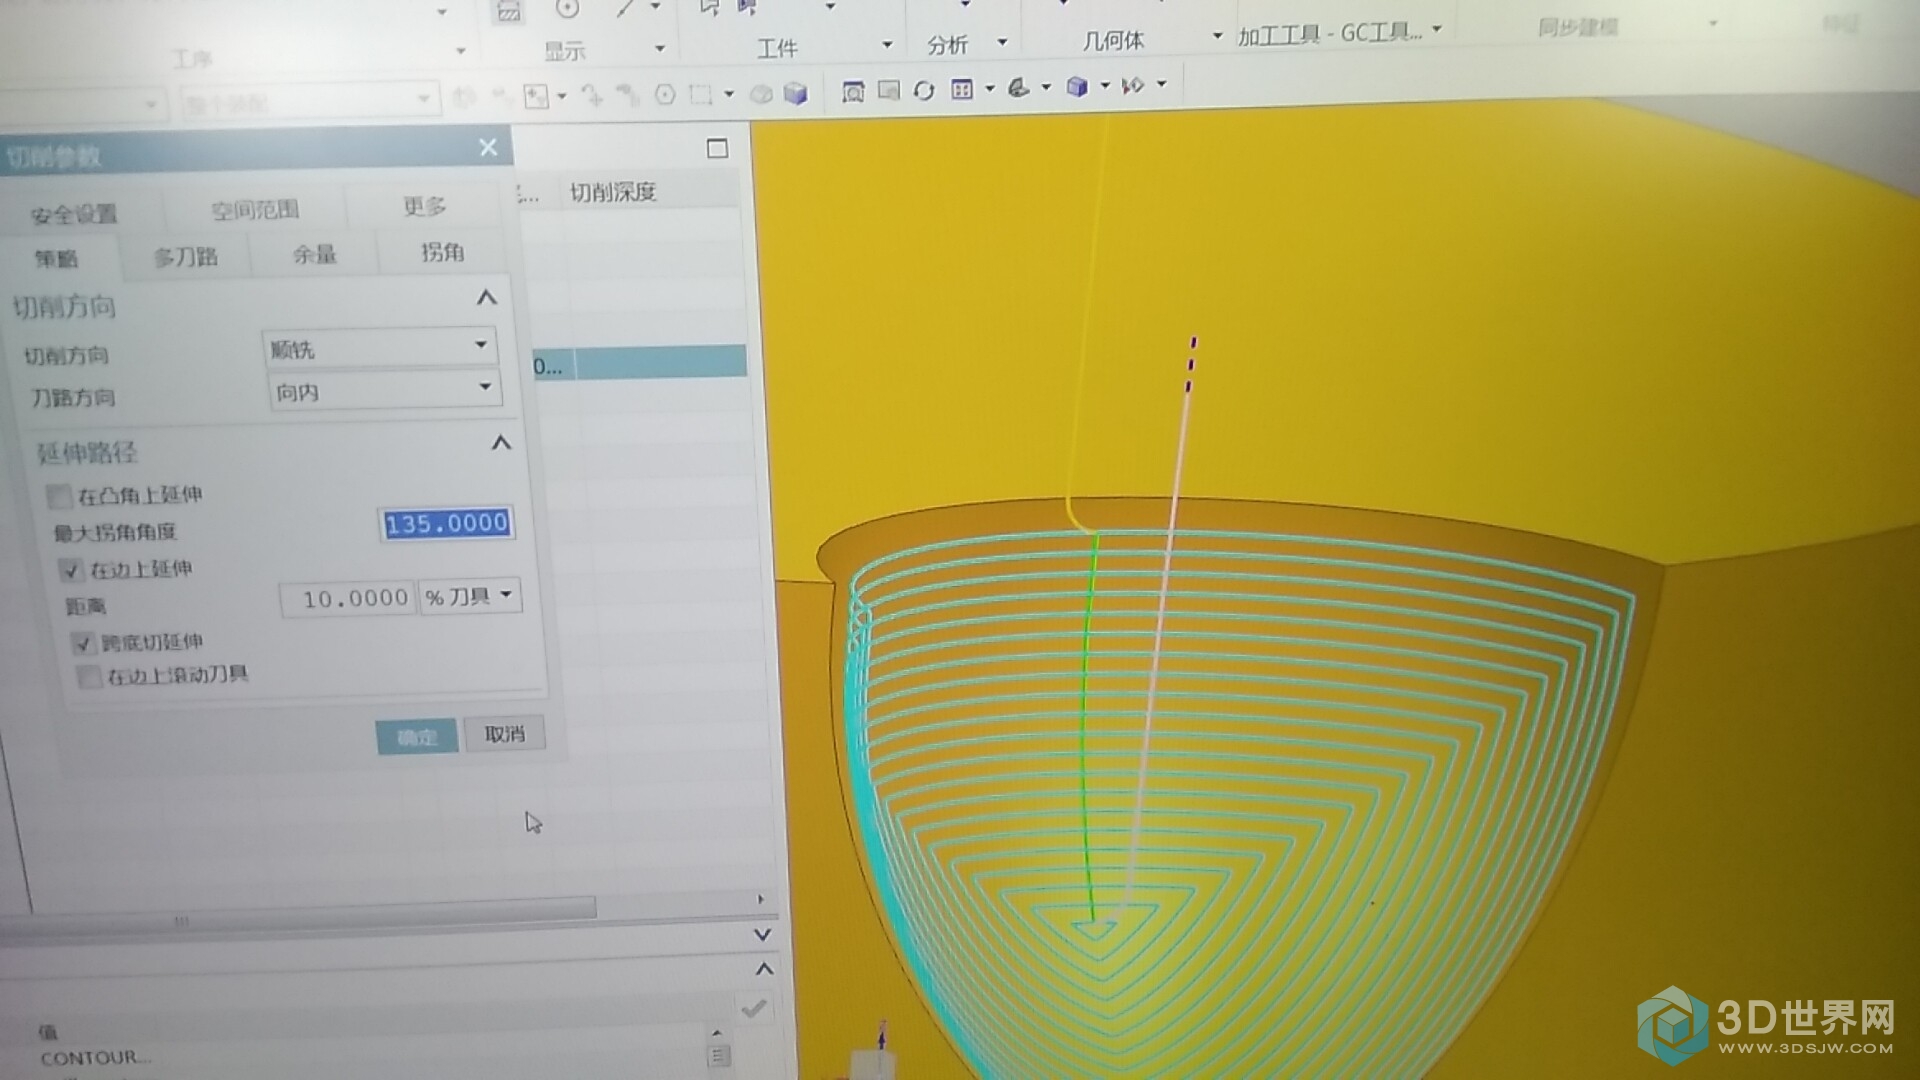Click the circle center snap icon

[665, 95]
